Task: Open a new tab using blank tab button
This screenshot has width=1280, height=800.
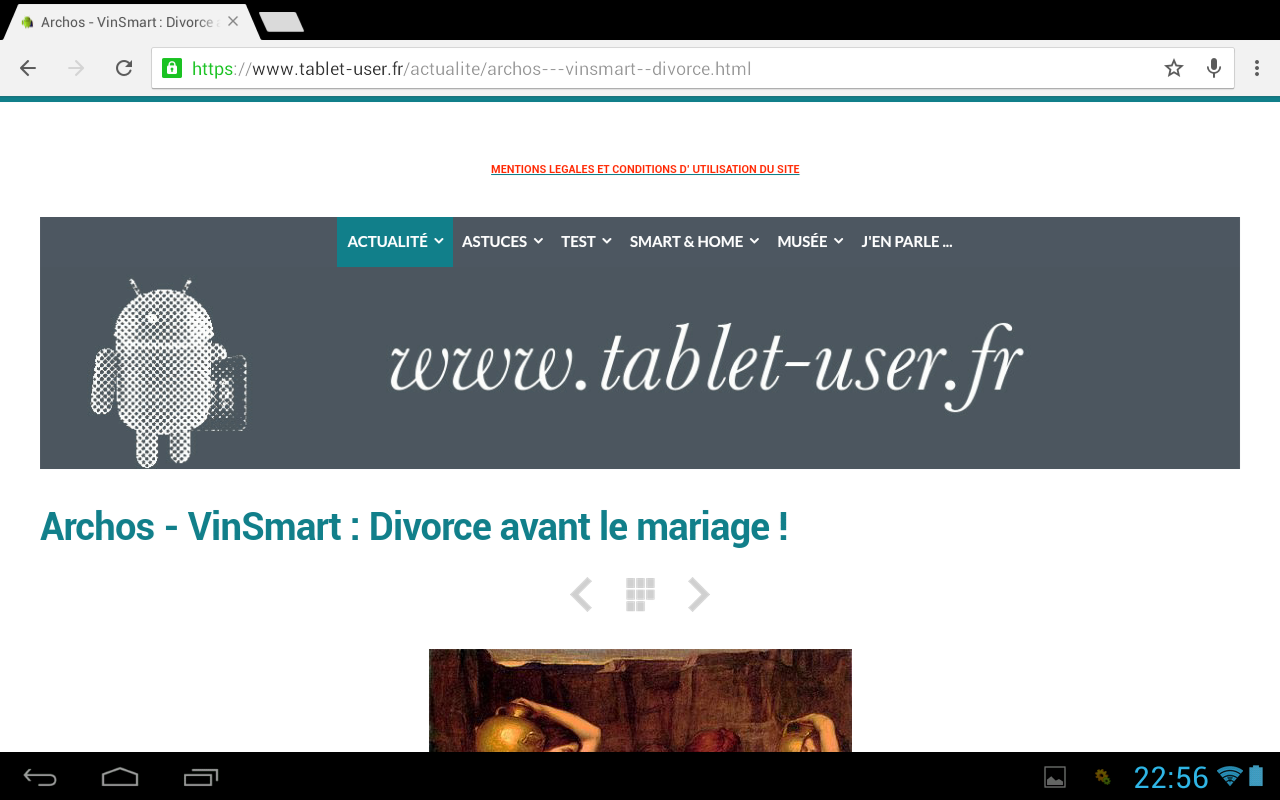Action: (x=281, y=22)
